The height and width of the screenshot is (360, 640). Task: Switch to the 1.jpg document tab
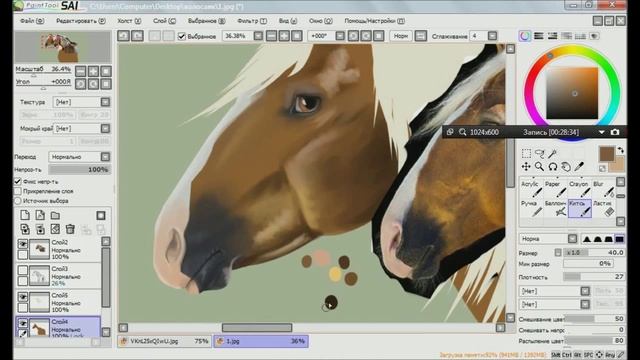(261, 341)
